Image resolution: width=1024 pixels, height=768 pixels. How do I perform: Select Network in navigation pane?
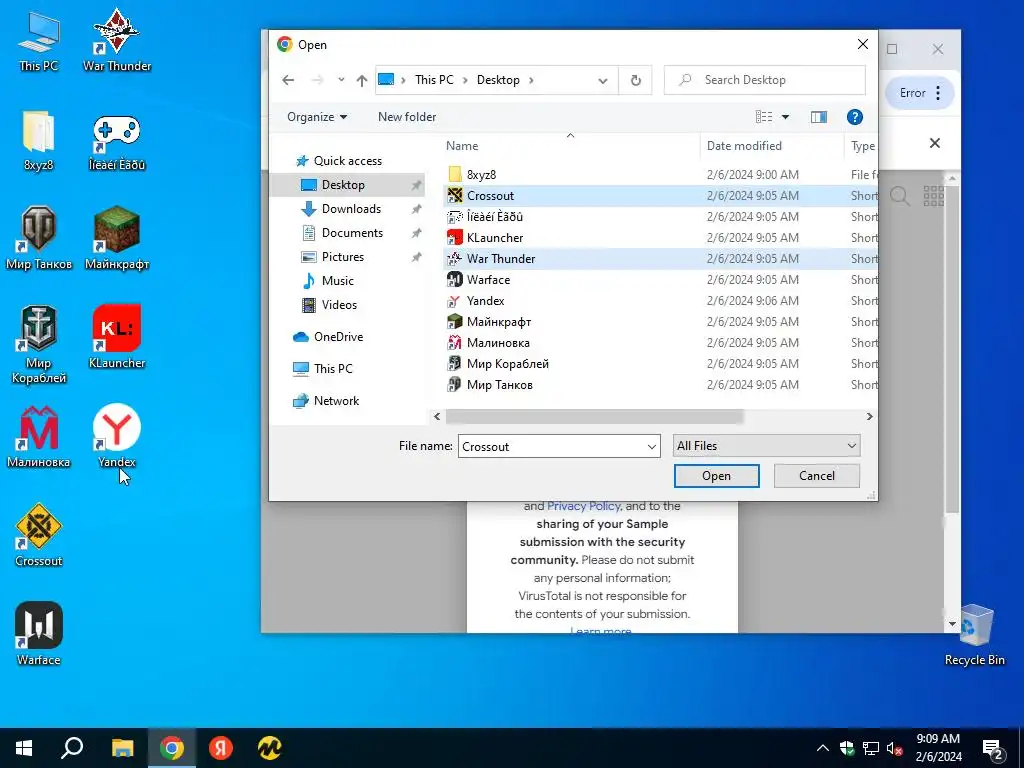coord(336,401)
